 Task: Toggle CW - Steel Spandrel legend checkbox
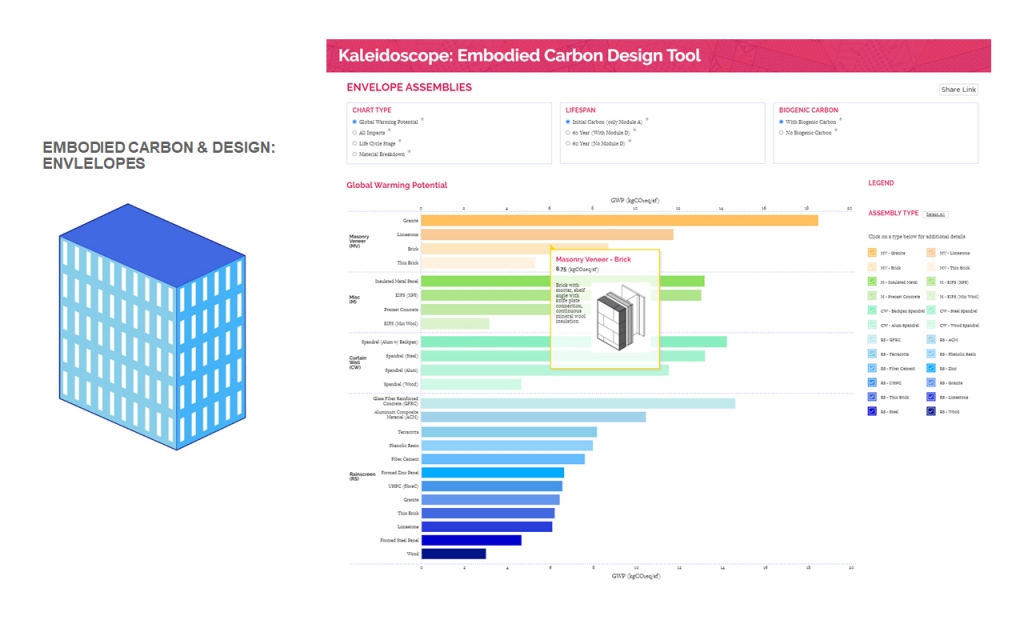932,310
